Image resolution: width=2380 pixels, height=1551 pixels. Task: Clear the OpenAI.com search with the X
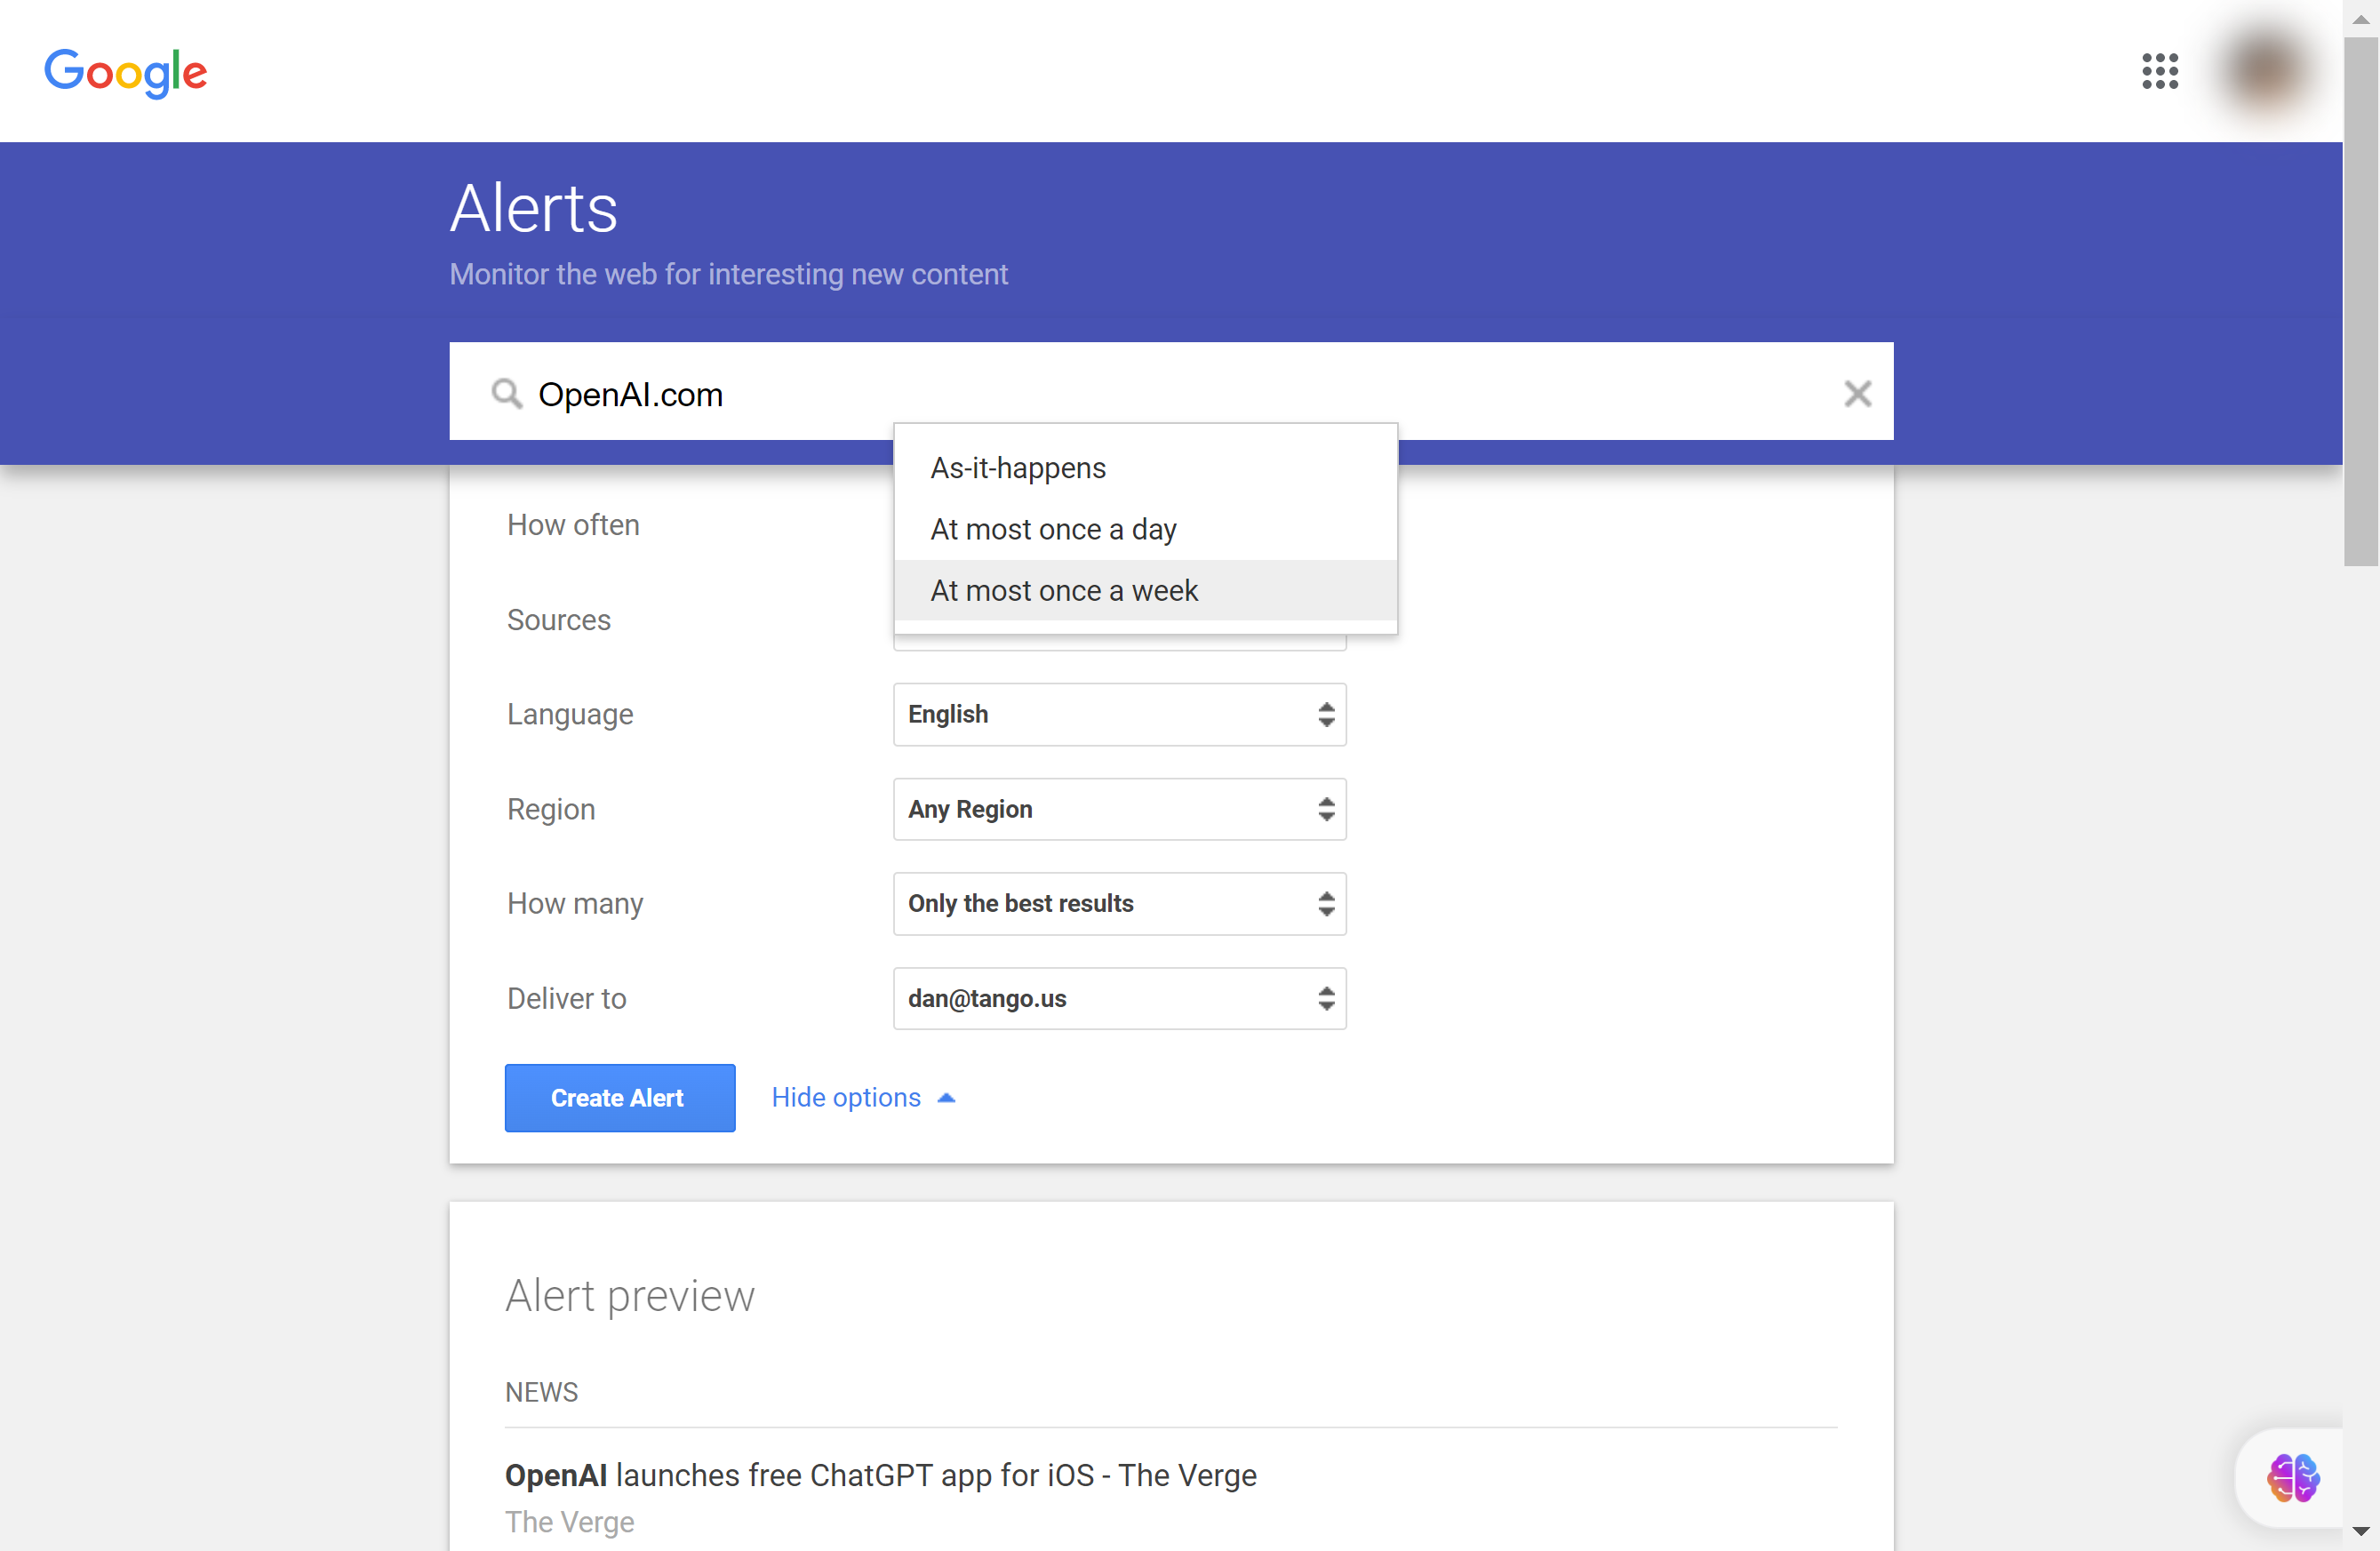point(1857,394)
